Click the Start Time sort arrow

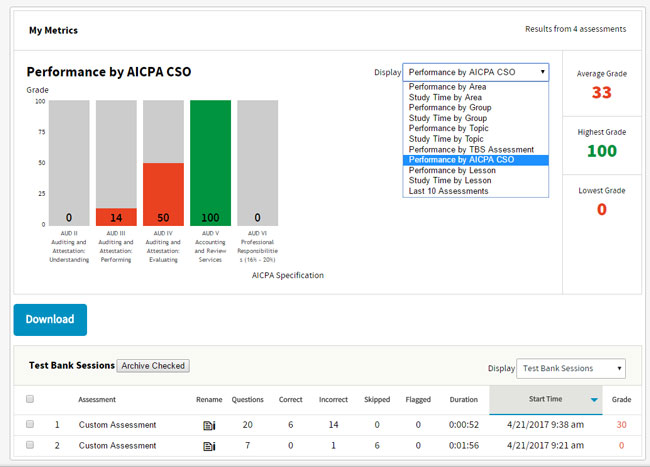click(x=594, y=400)
